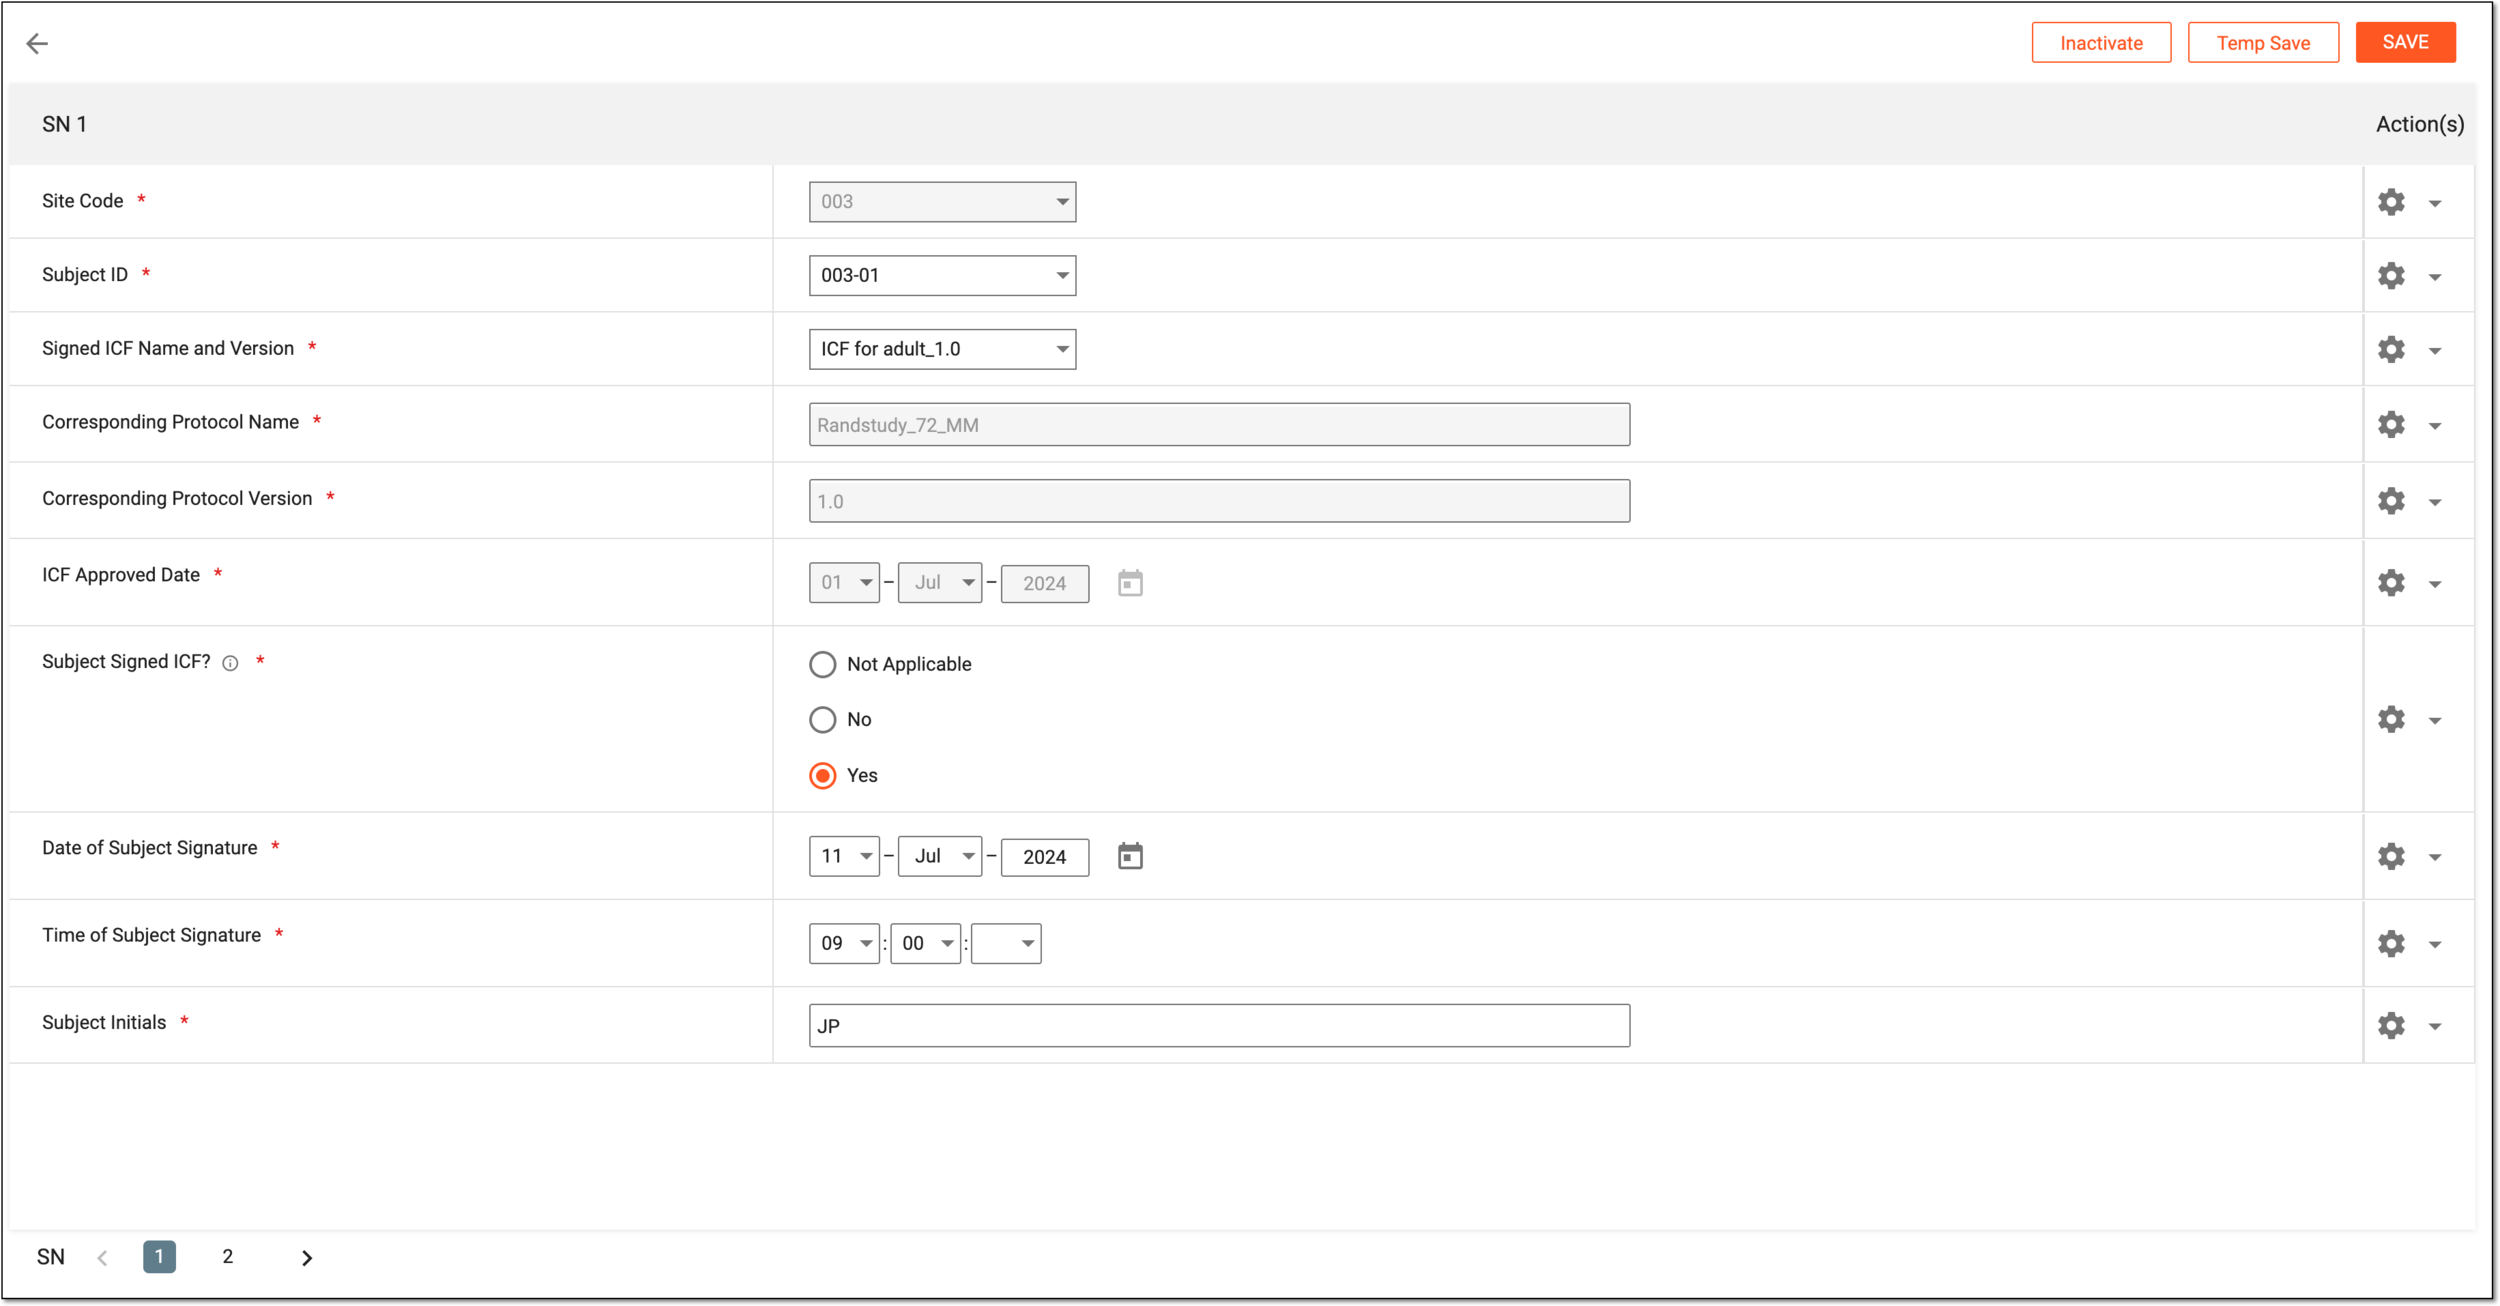Expand action arrow next to Protocol Name gear
Screen dimensions: 2500x1306
2435,426
